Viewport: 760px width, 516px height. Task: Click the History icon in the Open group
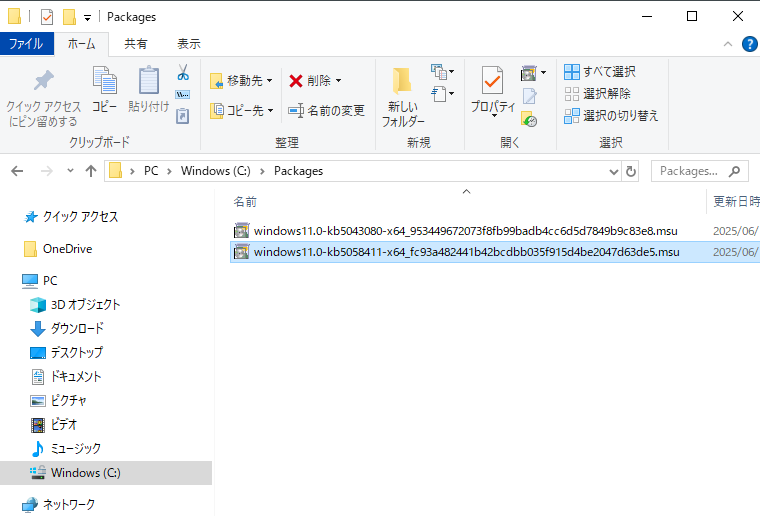coord(529,119)
